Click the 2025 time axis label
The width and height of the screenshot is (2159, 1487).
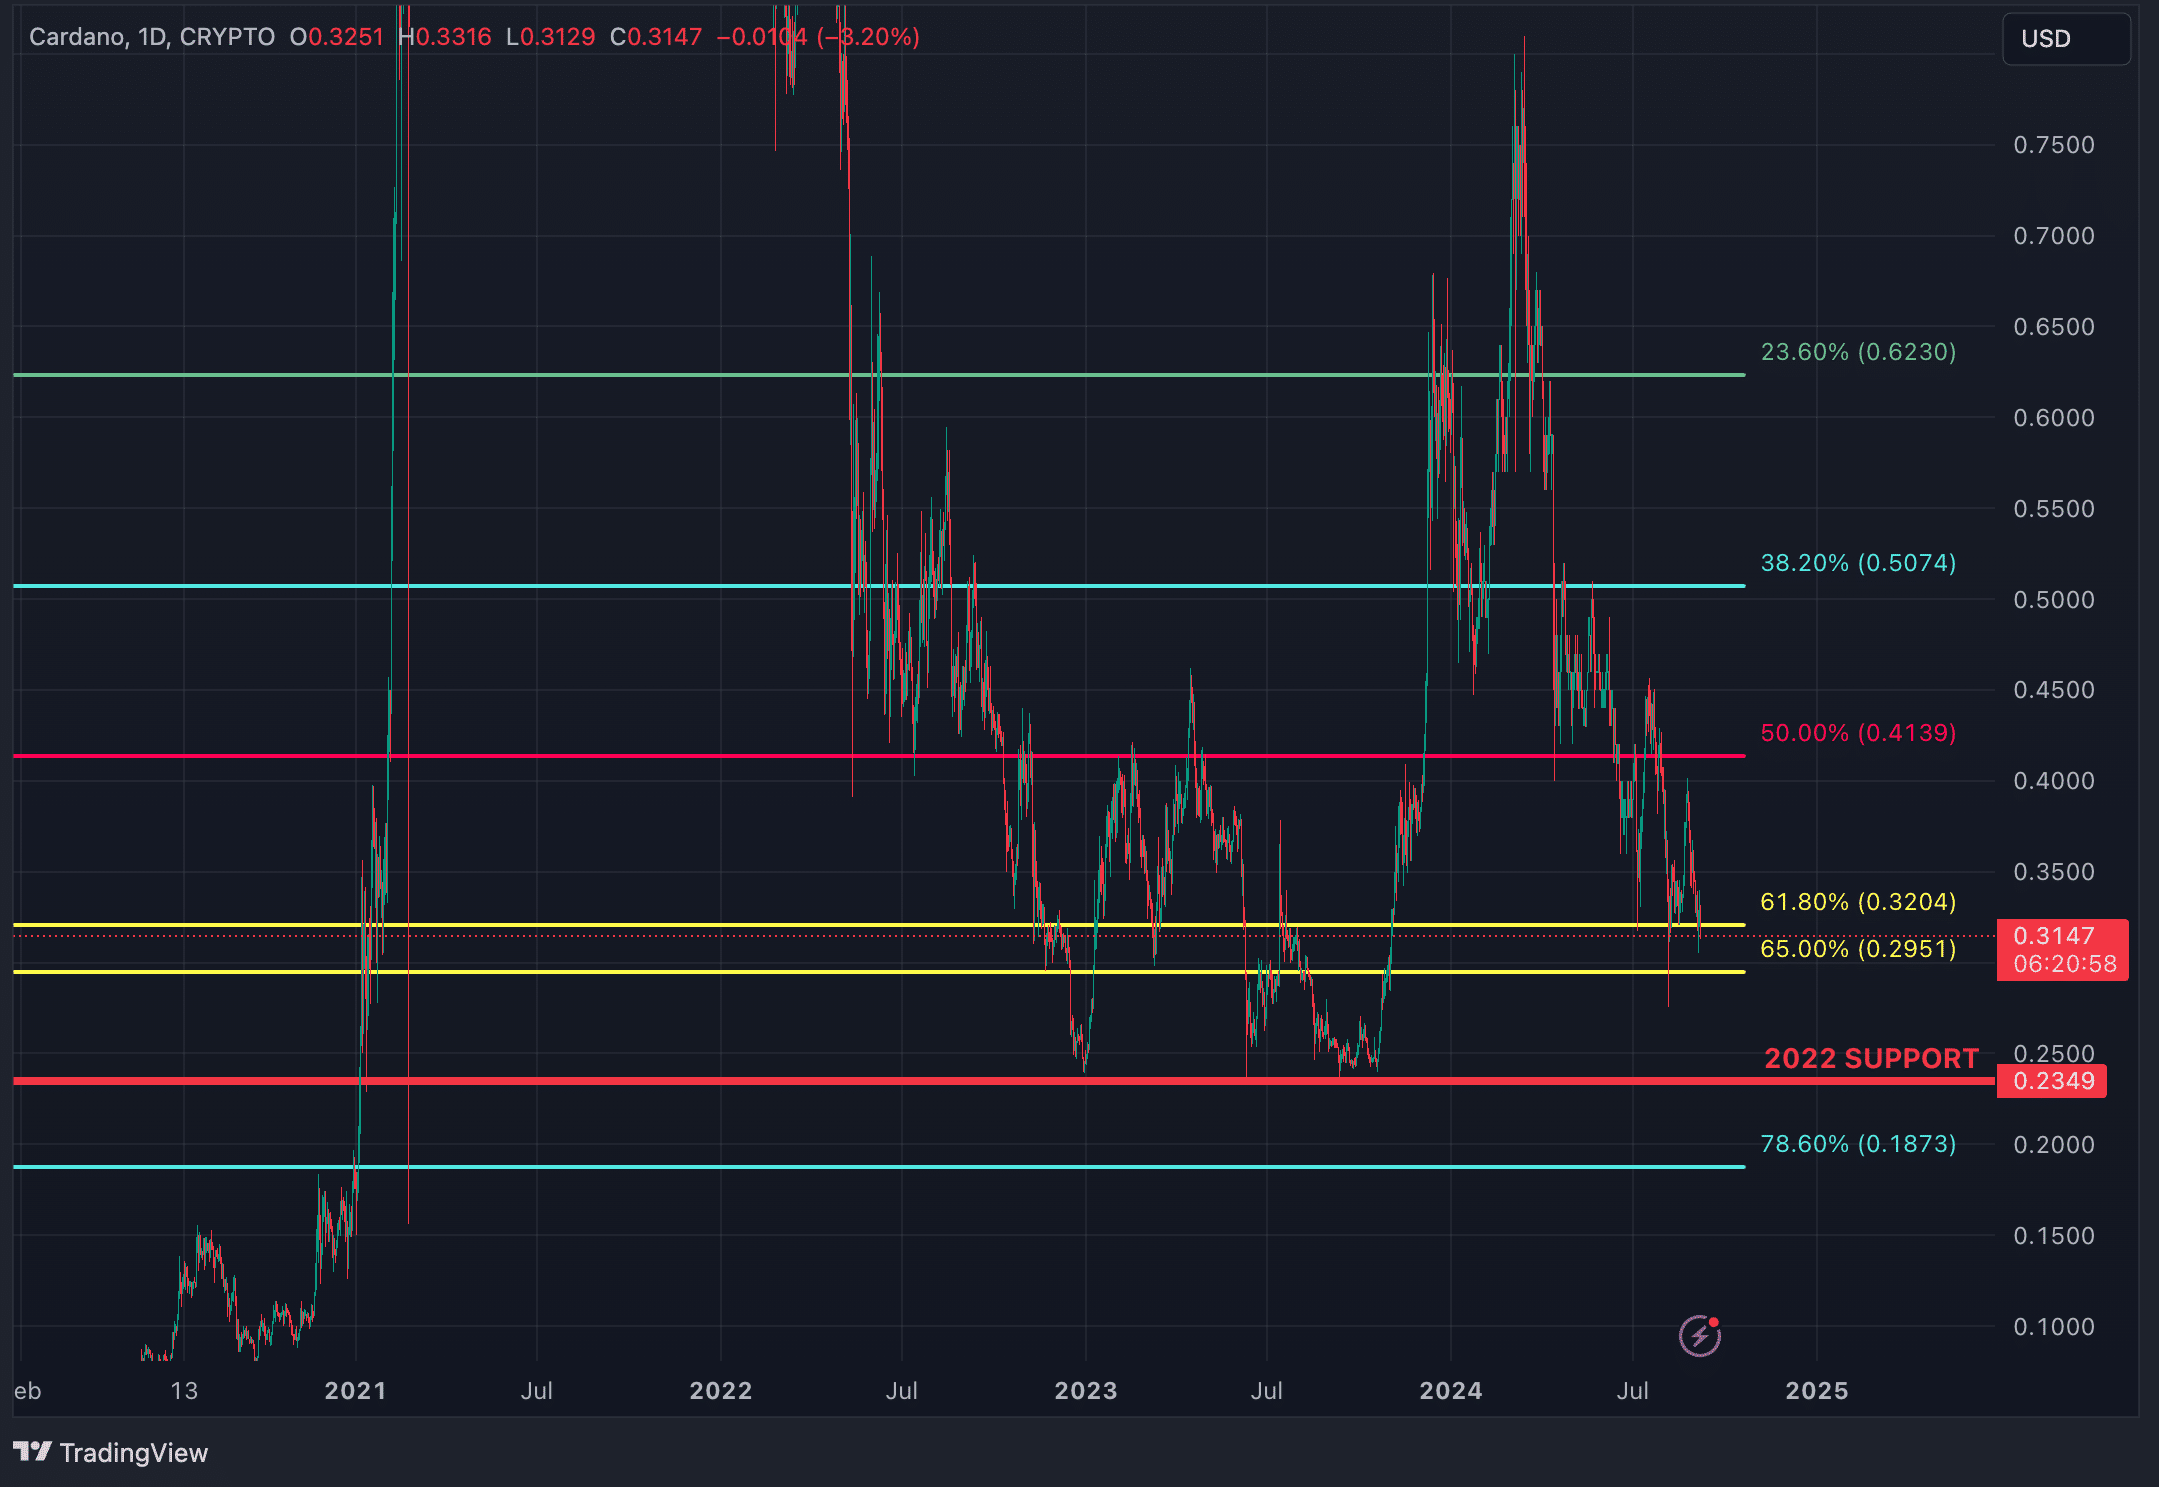pos(1817,1391)
